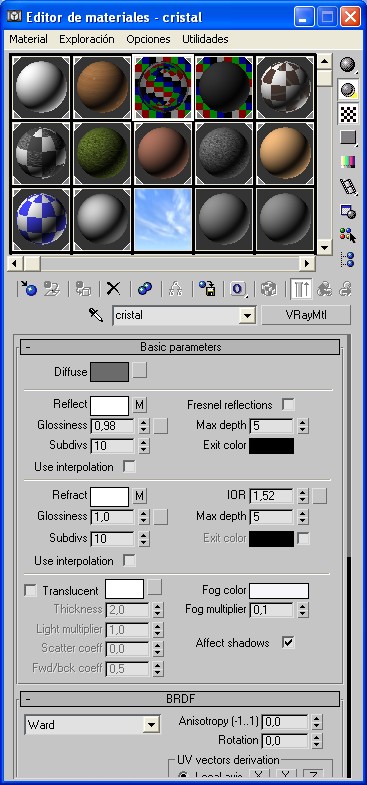Select the sky blue material sample slot
This screenshot has width=367, height=785.
pos(163,219)
